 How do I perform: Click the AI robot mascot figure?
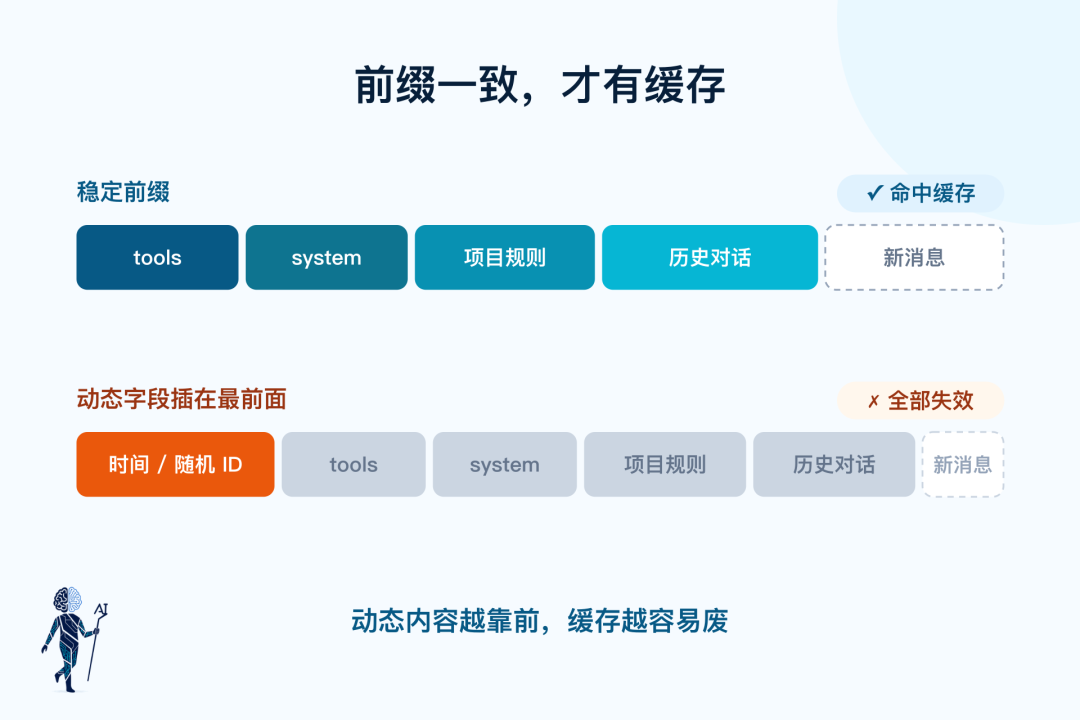pos(74,639)
